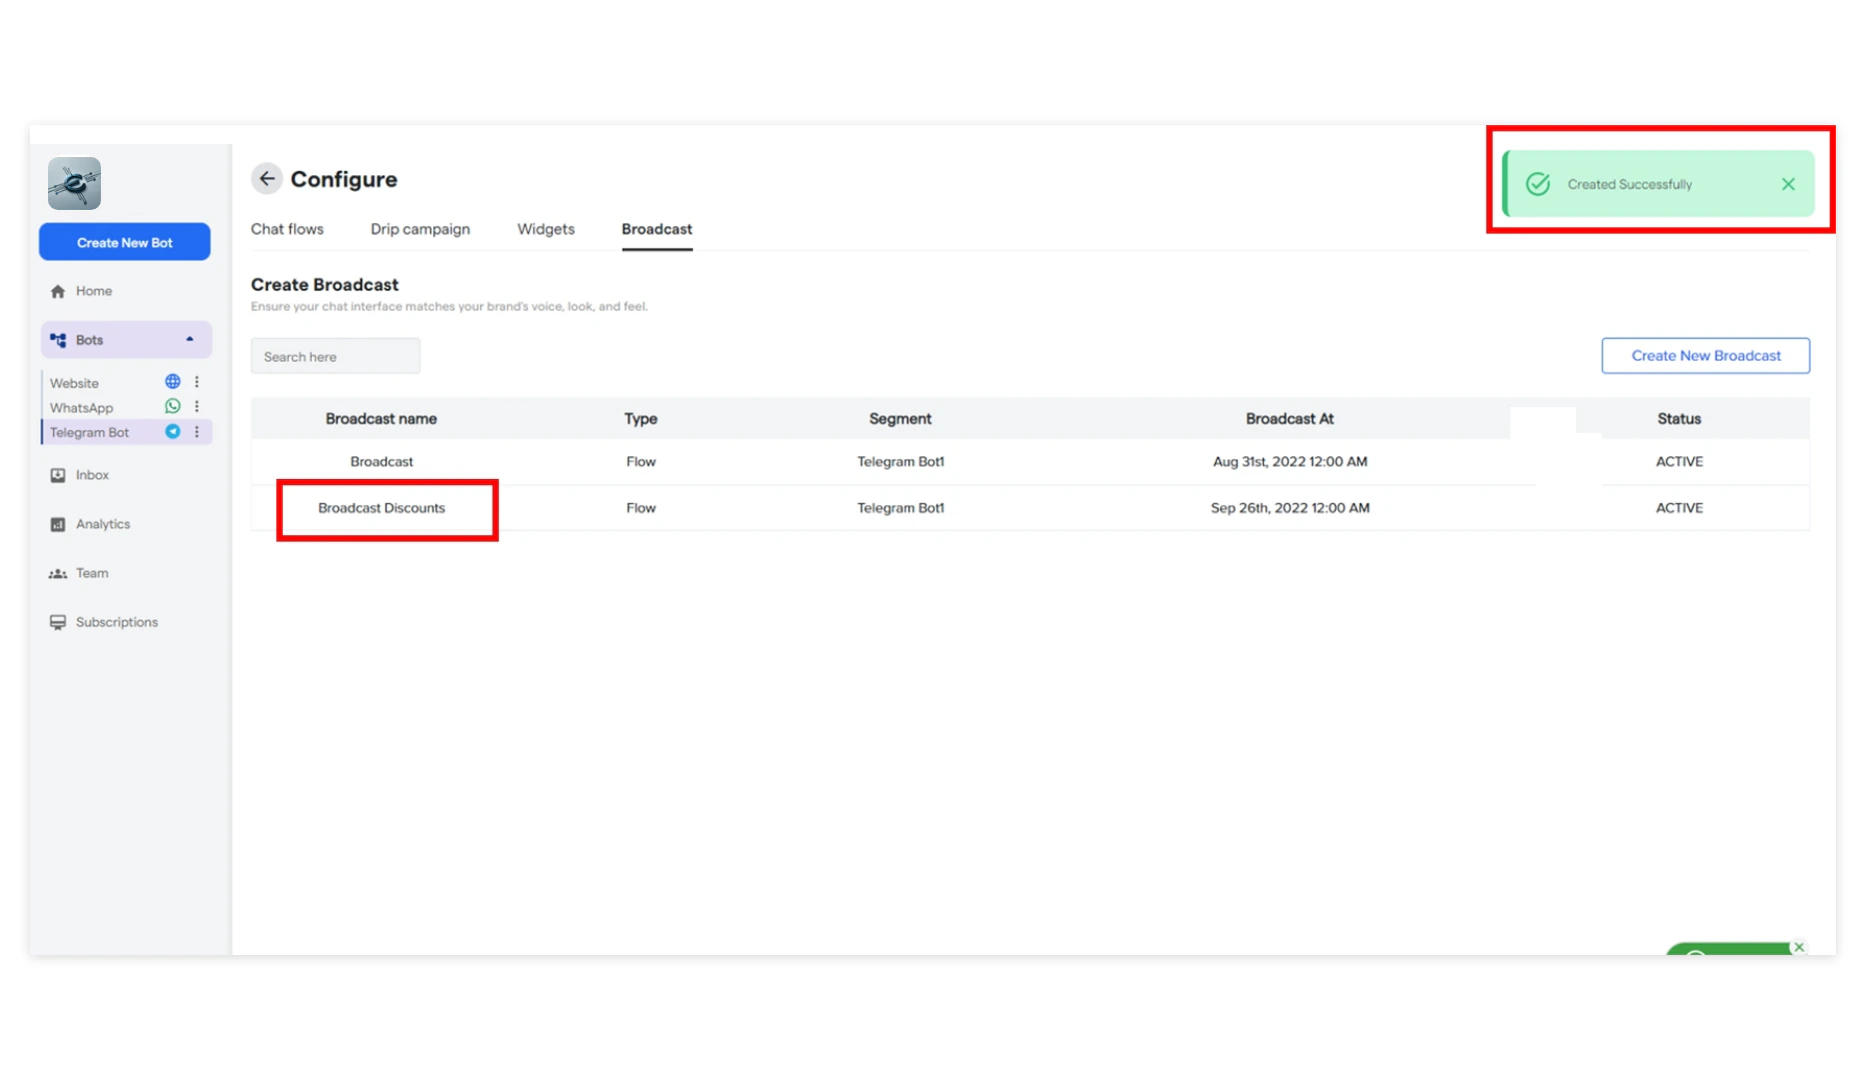Open Website bot three-dot menu
1866x1080 pixels.
[197, 382]
